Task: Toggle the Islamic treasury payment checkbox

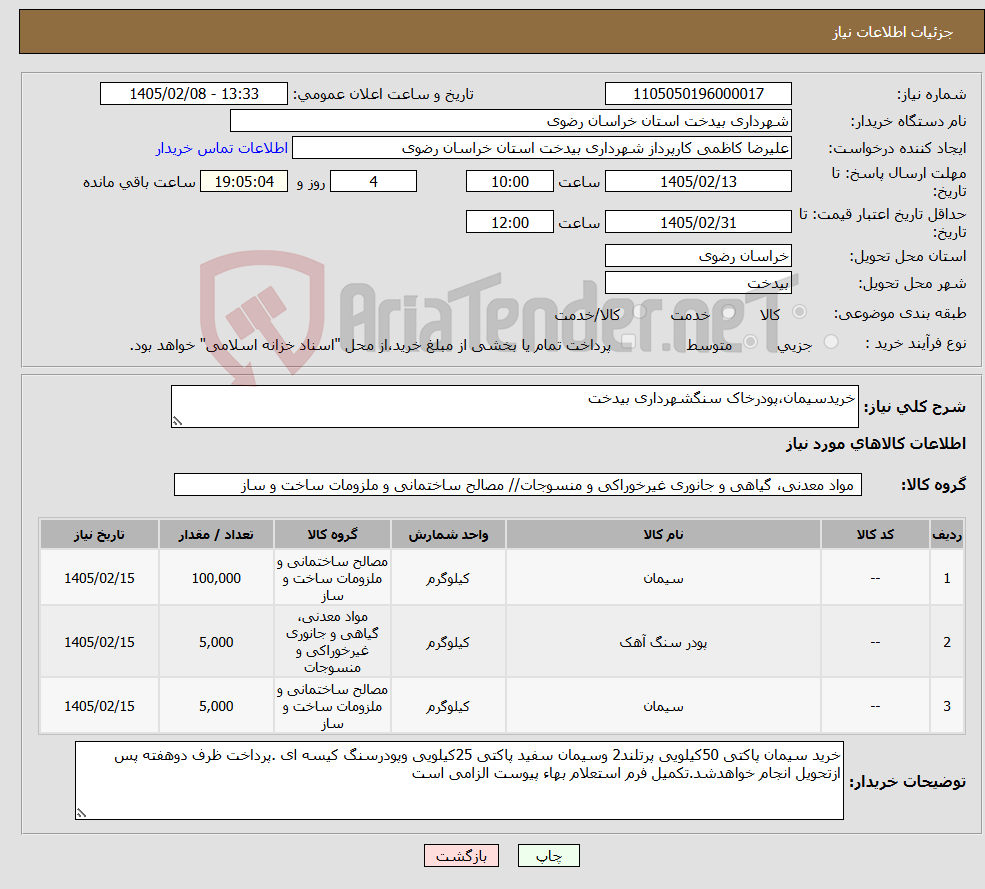Action: [628, 342]
